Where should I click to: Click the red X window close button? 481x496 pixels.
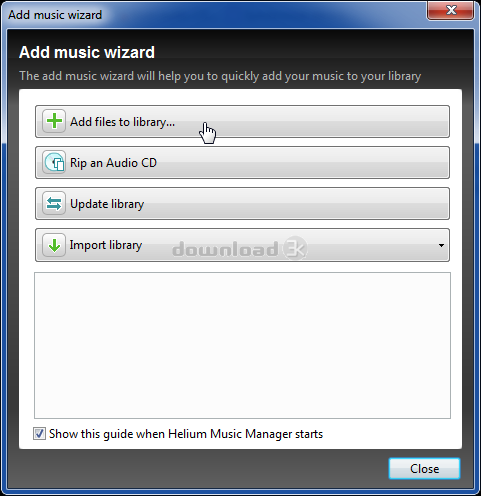tap(451, 11)
